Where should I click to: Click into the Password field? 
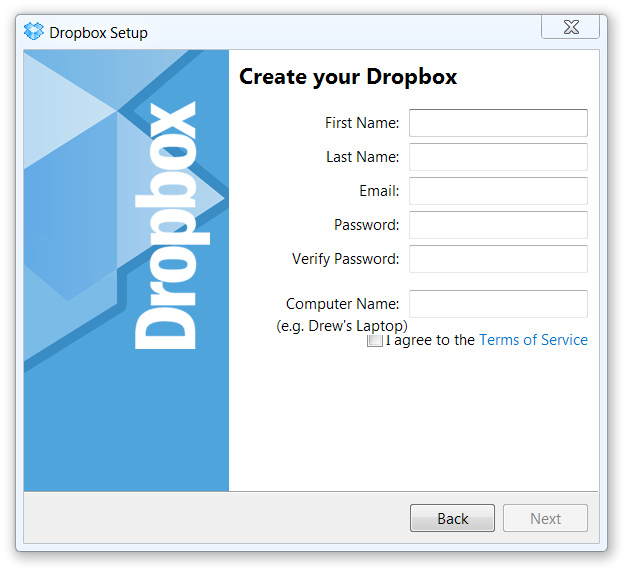point(498,225)
